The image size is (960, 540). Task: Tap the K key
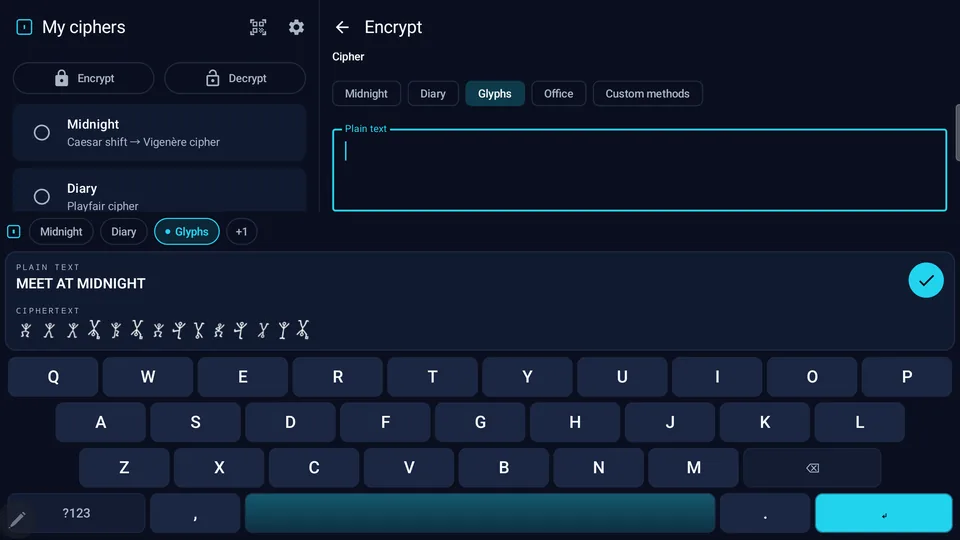[x=765, y=422]
